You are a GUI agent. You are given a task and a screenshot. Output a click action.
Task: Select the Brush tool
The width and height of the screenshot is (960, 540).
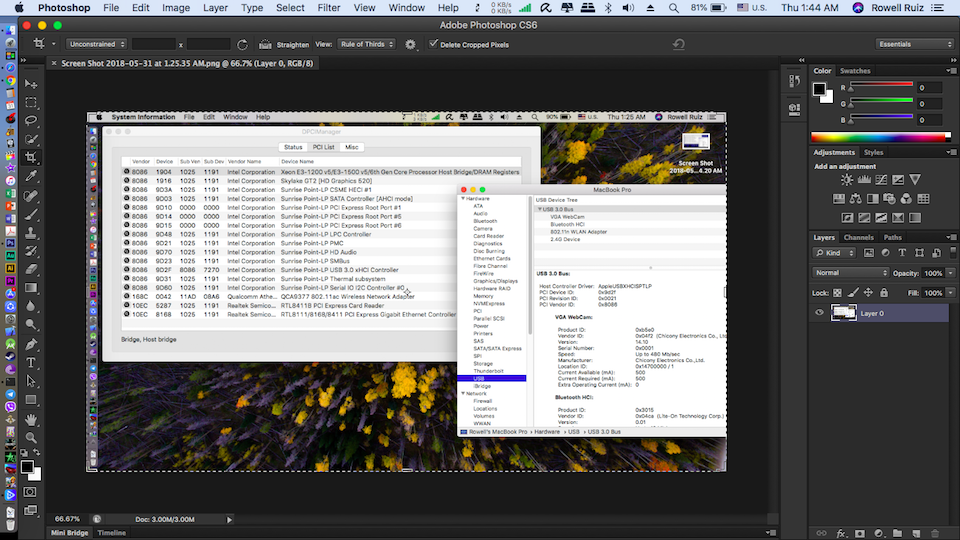31,214
